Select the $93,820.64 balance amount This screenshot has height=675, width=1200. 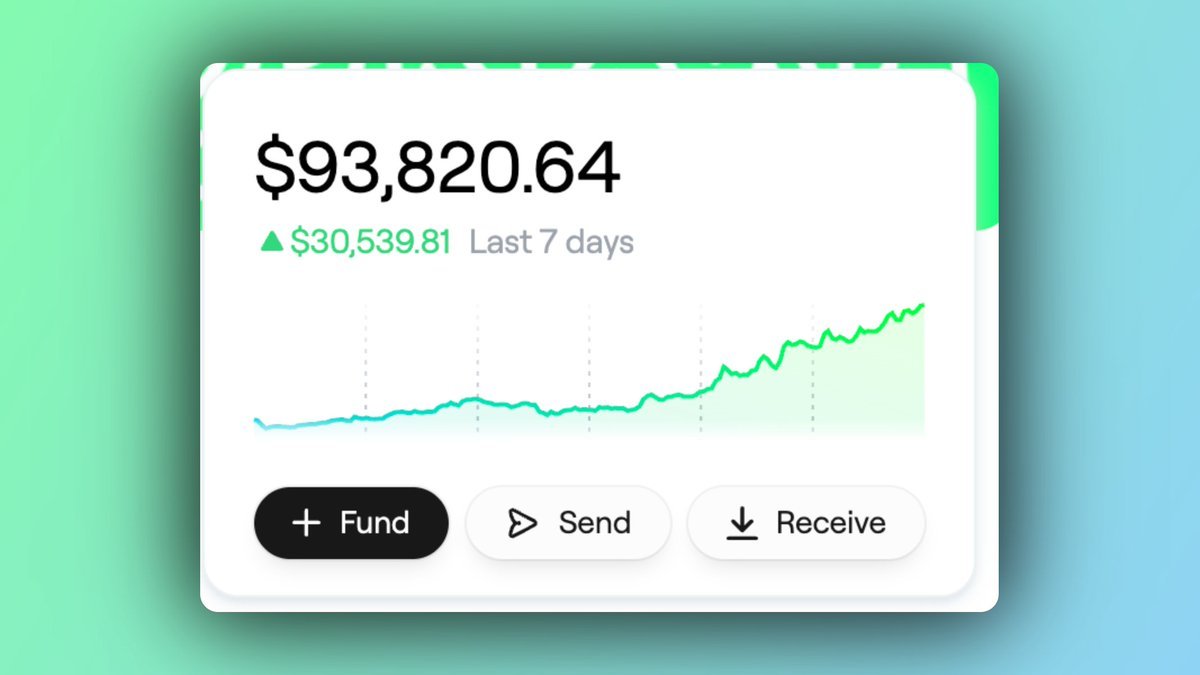[x=437, y=169]
